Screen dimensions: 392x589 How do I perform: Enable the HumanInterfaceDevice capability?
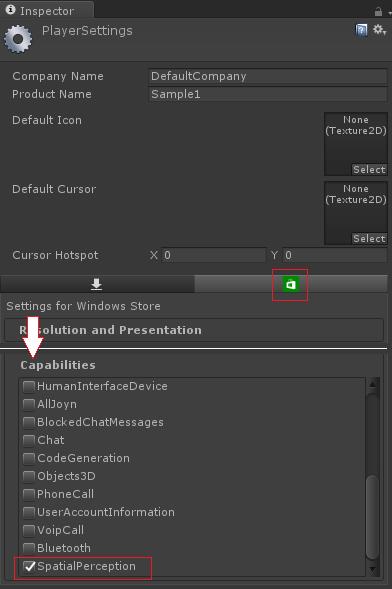click(29, 386)
